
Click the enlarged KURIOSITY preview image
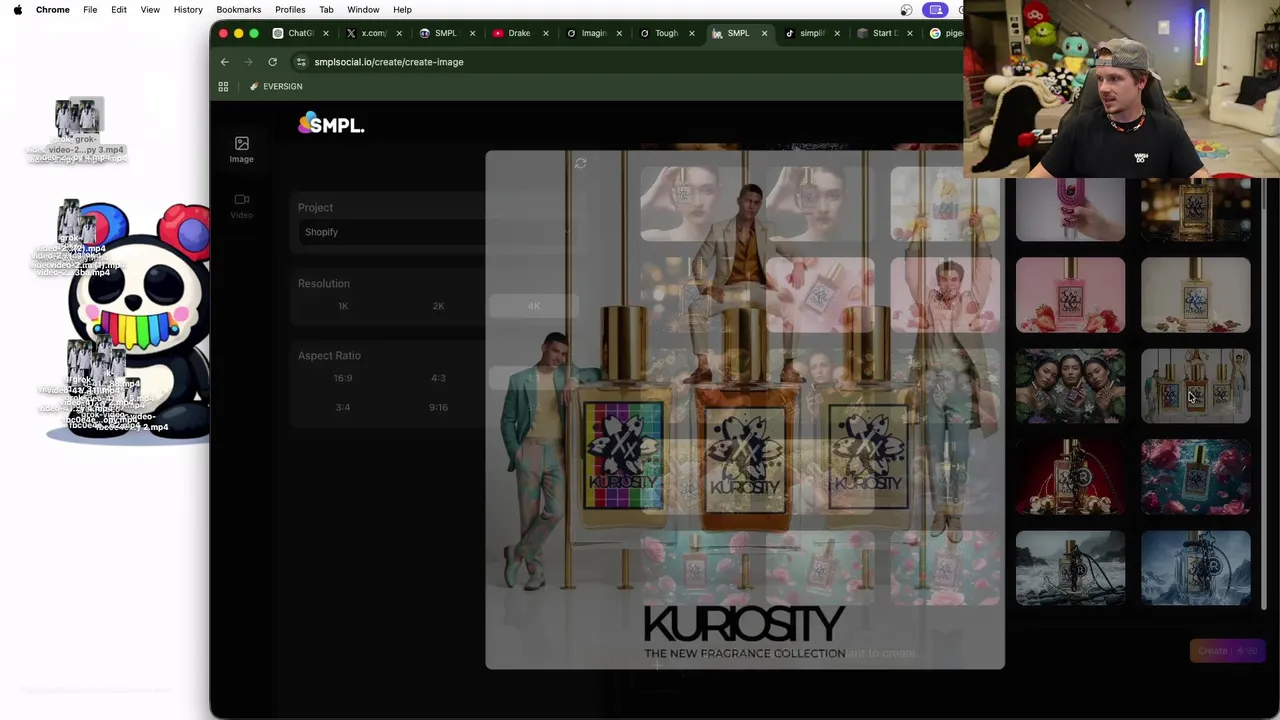(x=745, y=410)
